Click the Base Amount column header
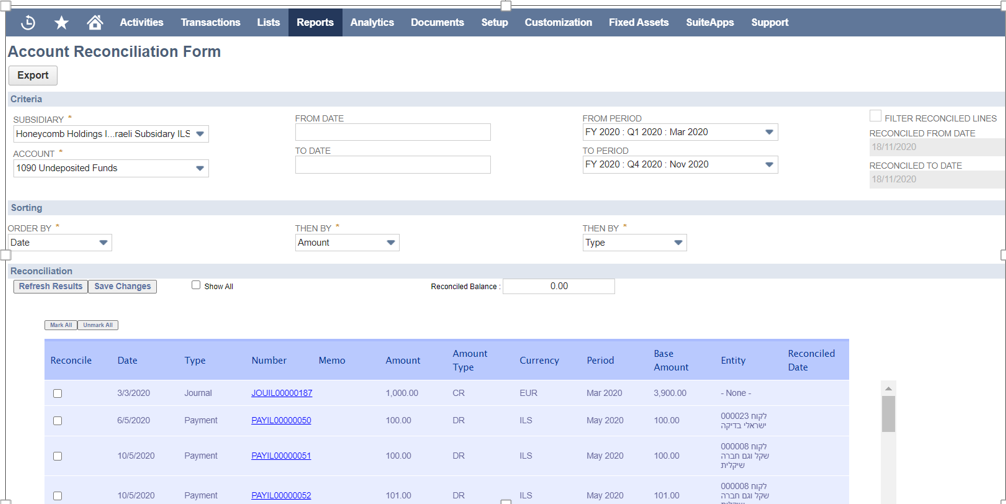 (671, 360)
